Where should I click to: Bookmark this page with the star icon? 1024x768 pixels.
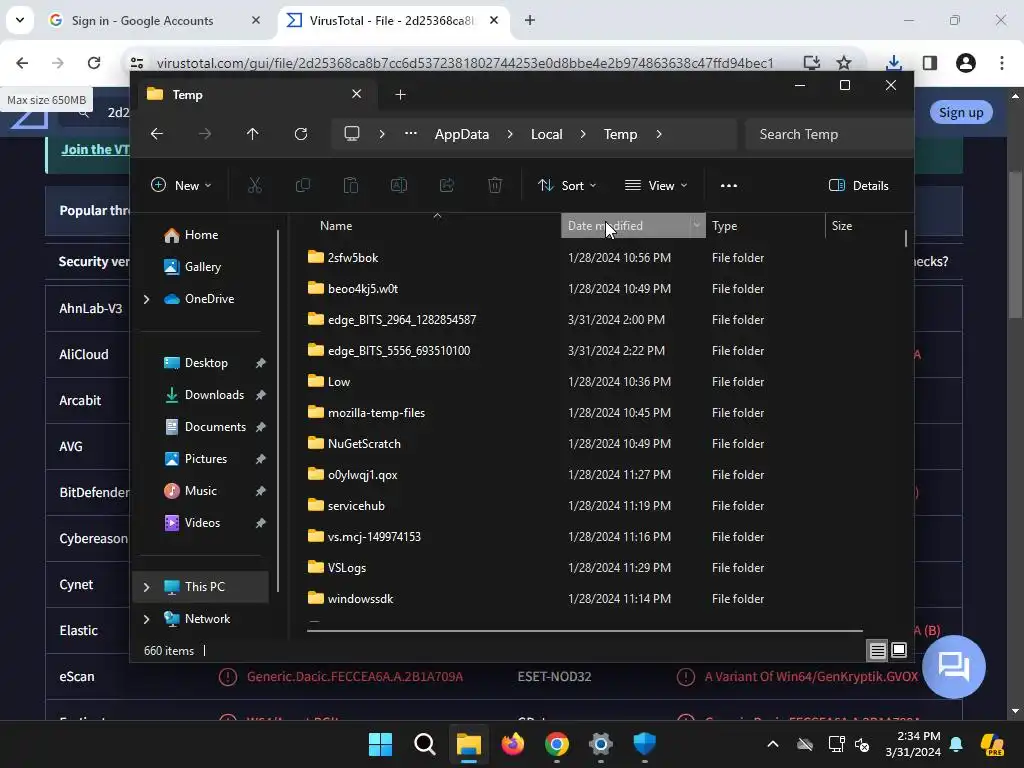click(844, 63)
